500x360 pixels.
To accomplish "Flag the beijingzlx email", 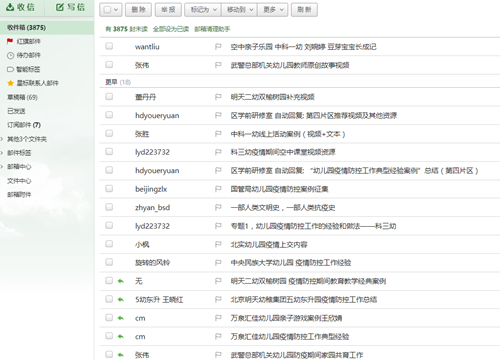I will click(218, 189).
